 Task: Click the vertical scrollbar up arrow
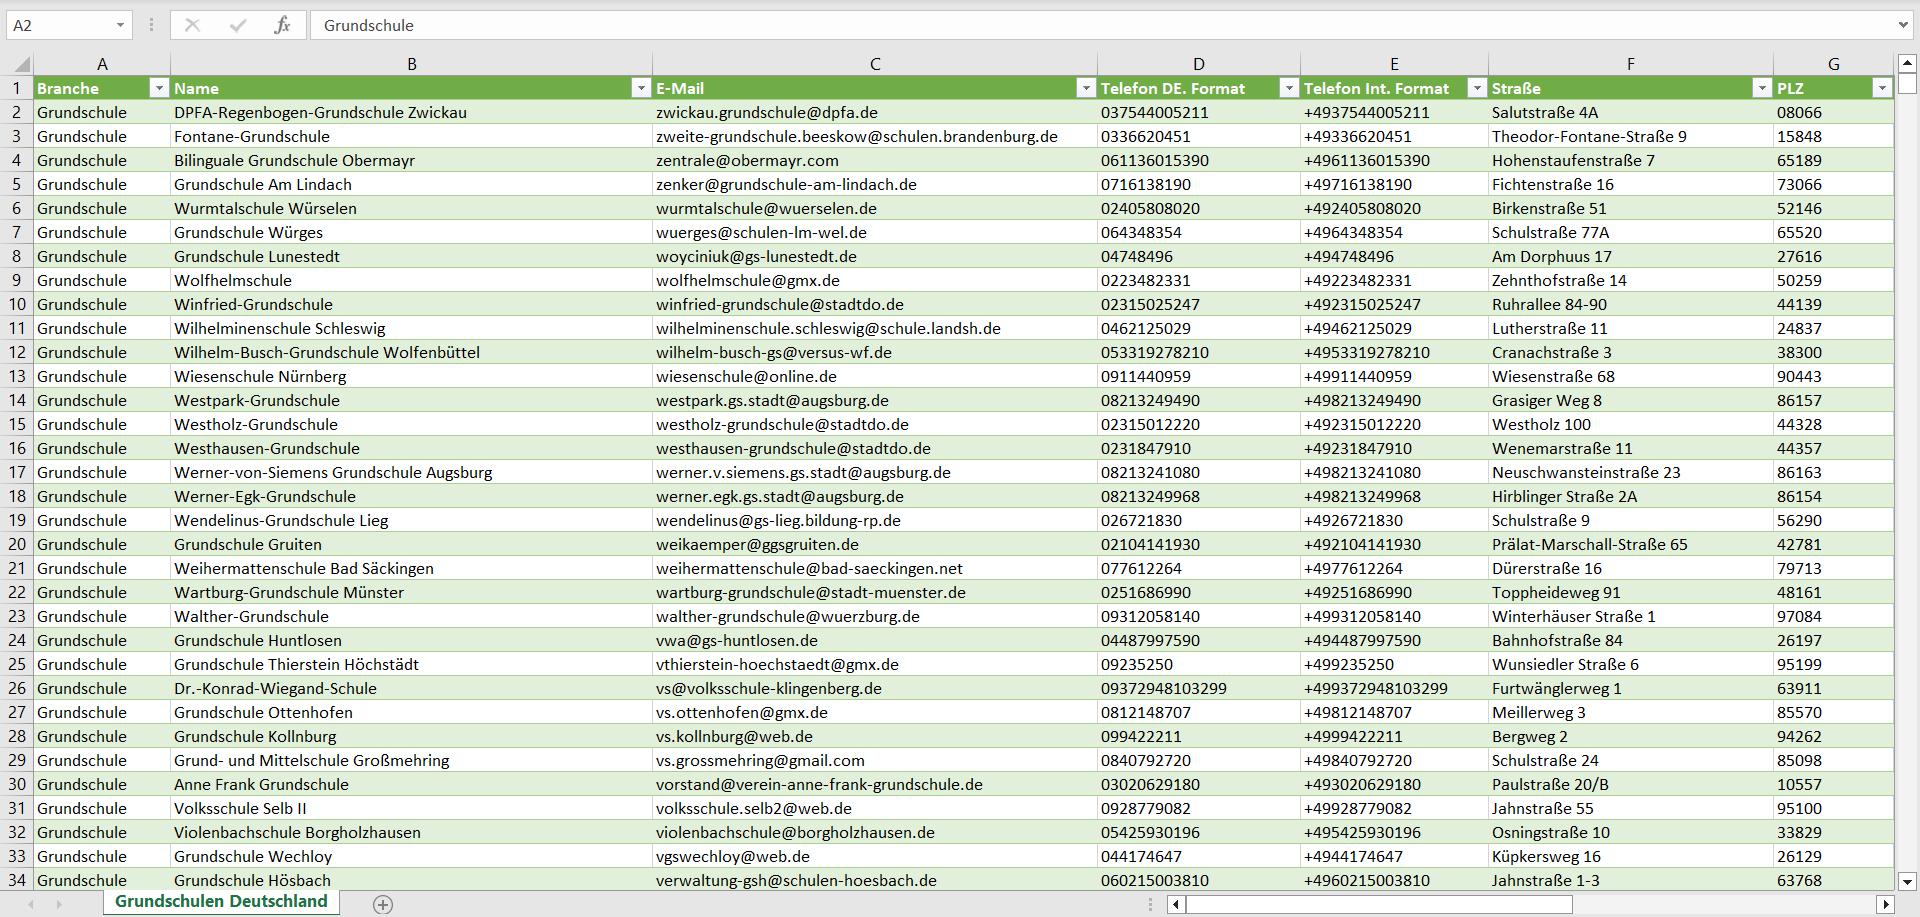coord(1907,62)
